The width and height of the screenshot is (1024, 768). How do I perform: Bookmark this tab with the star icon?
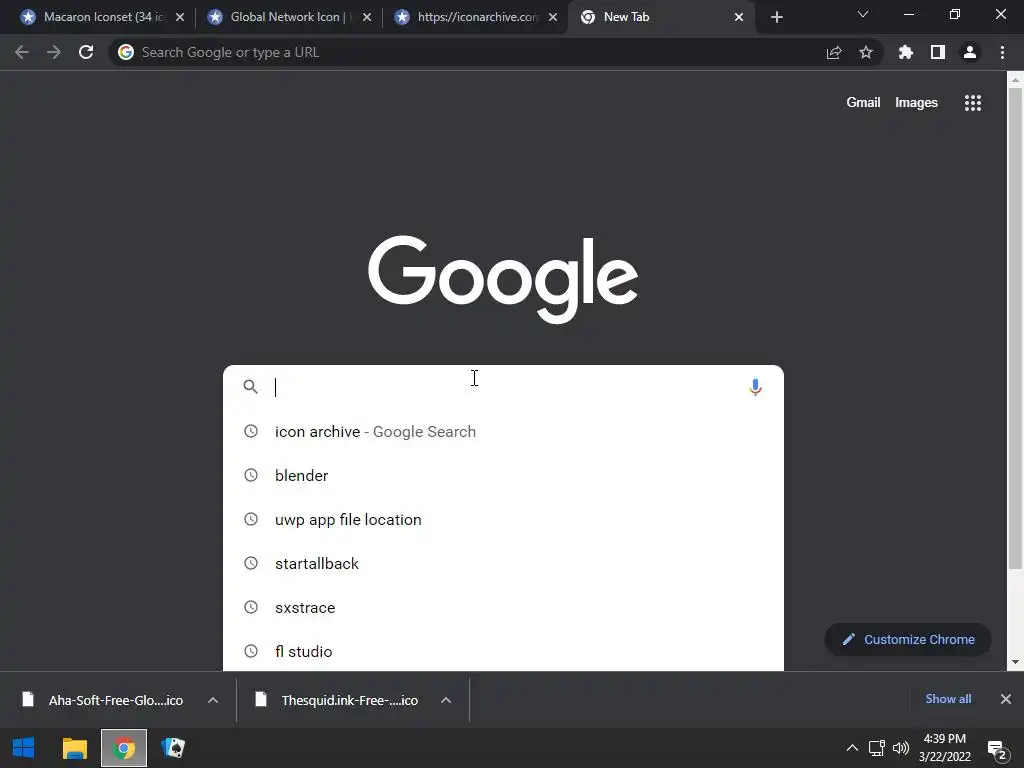pyautogui.click(x=866, y=52)
